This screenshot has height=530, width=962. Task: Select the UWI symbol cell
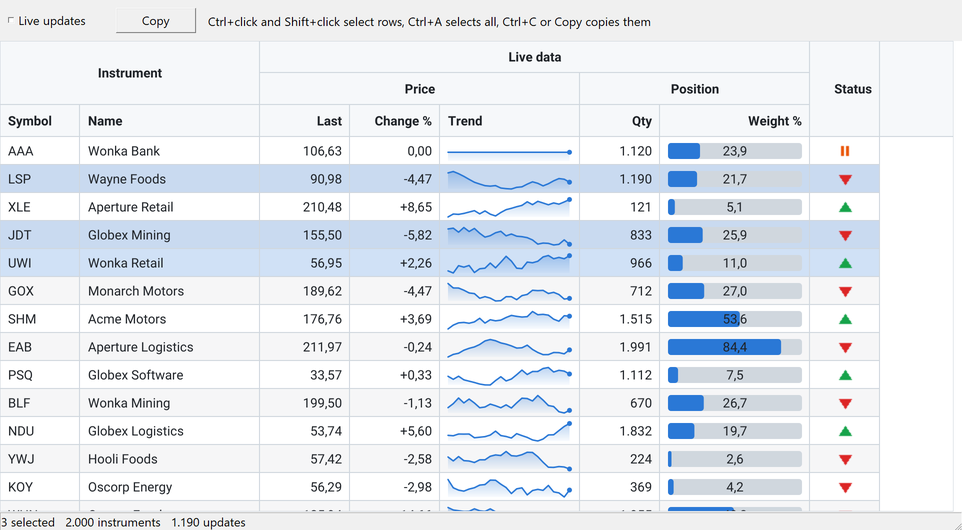40,263
